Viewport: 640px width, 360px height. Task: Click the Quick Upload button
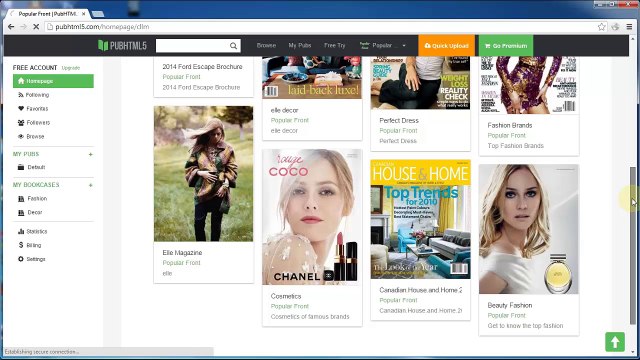click(446, 46)
